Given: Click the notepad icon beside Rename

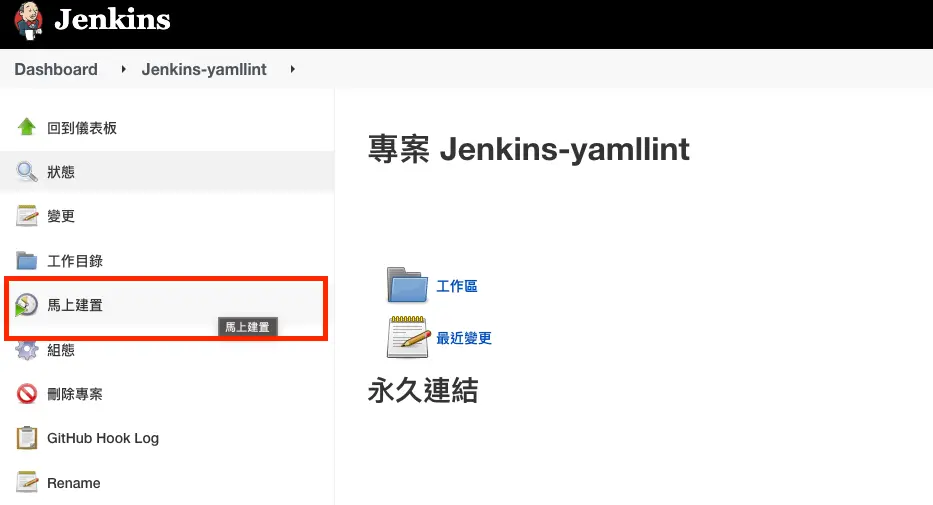Looking at the screenshot, I should 27,482.
